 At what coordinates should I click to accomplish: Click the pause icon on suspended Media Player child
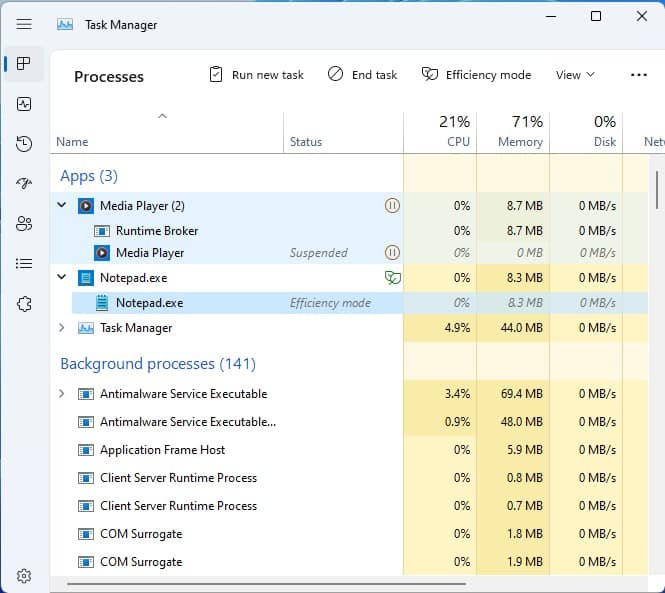[392, 253]
